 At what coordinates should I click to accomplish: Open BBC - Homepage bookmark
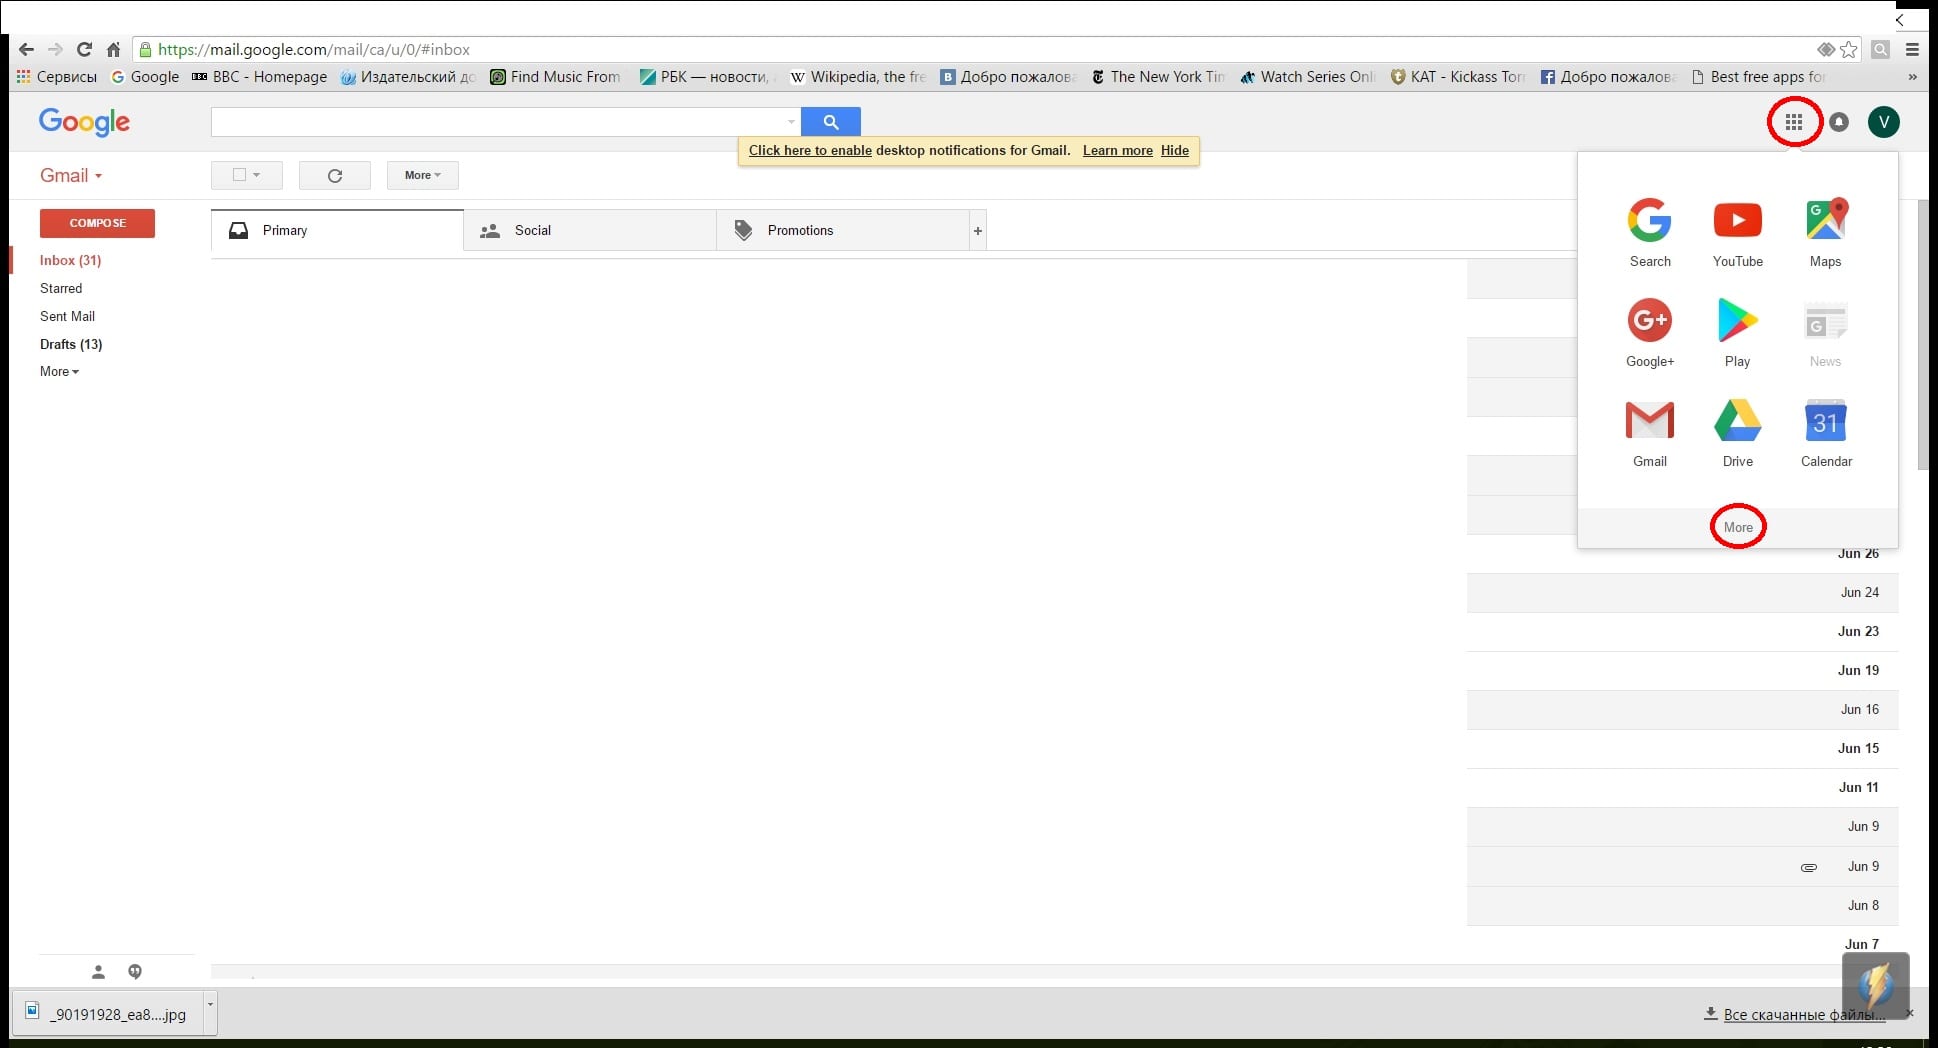point(259,77)
